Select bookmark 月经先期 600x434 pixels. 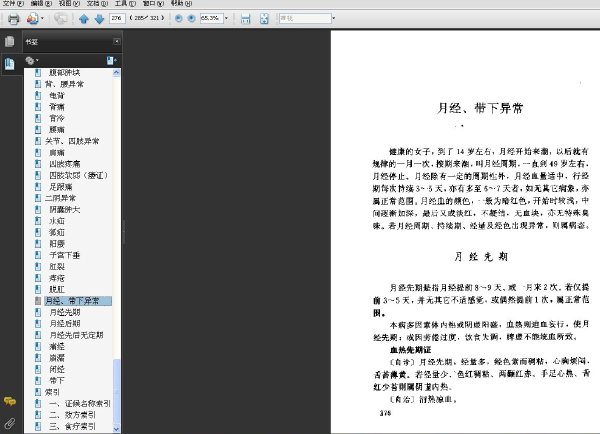65,312
